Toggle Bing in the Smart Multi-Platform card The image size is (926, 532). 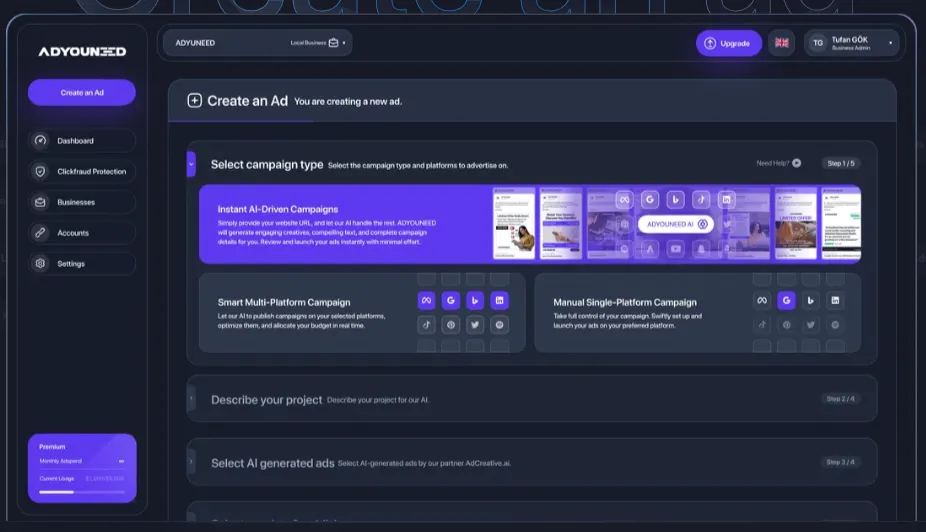(x=475, y=301)
